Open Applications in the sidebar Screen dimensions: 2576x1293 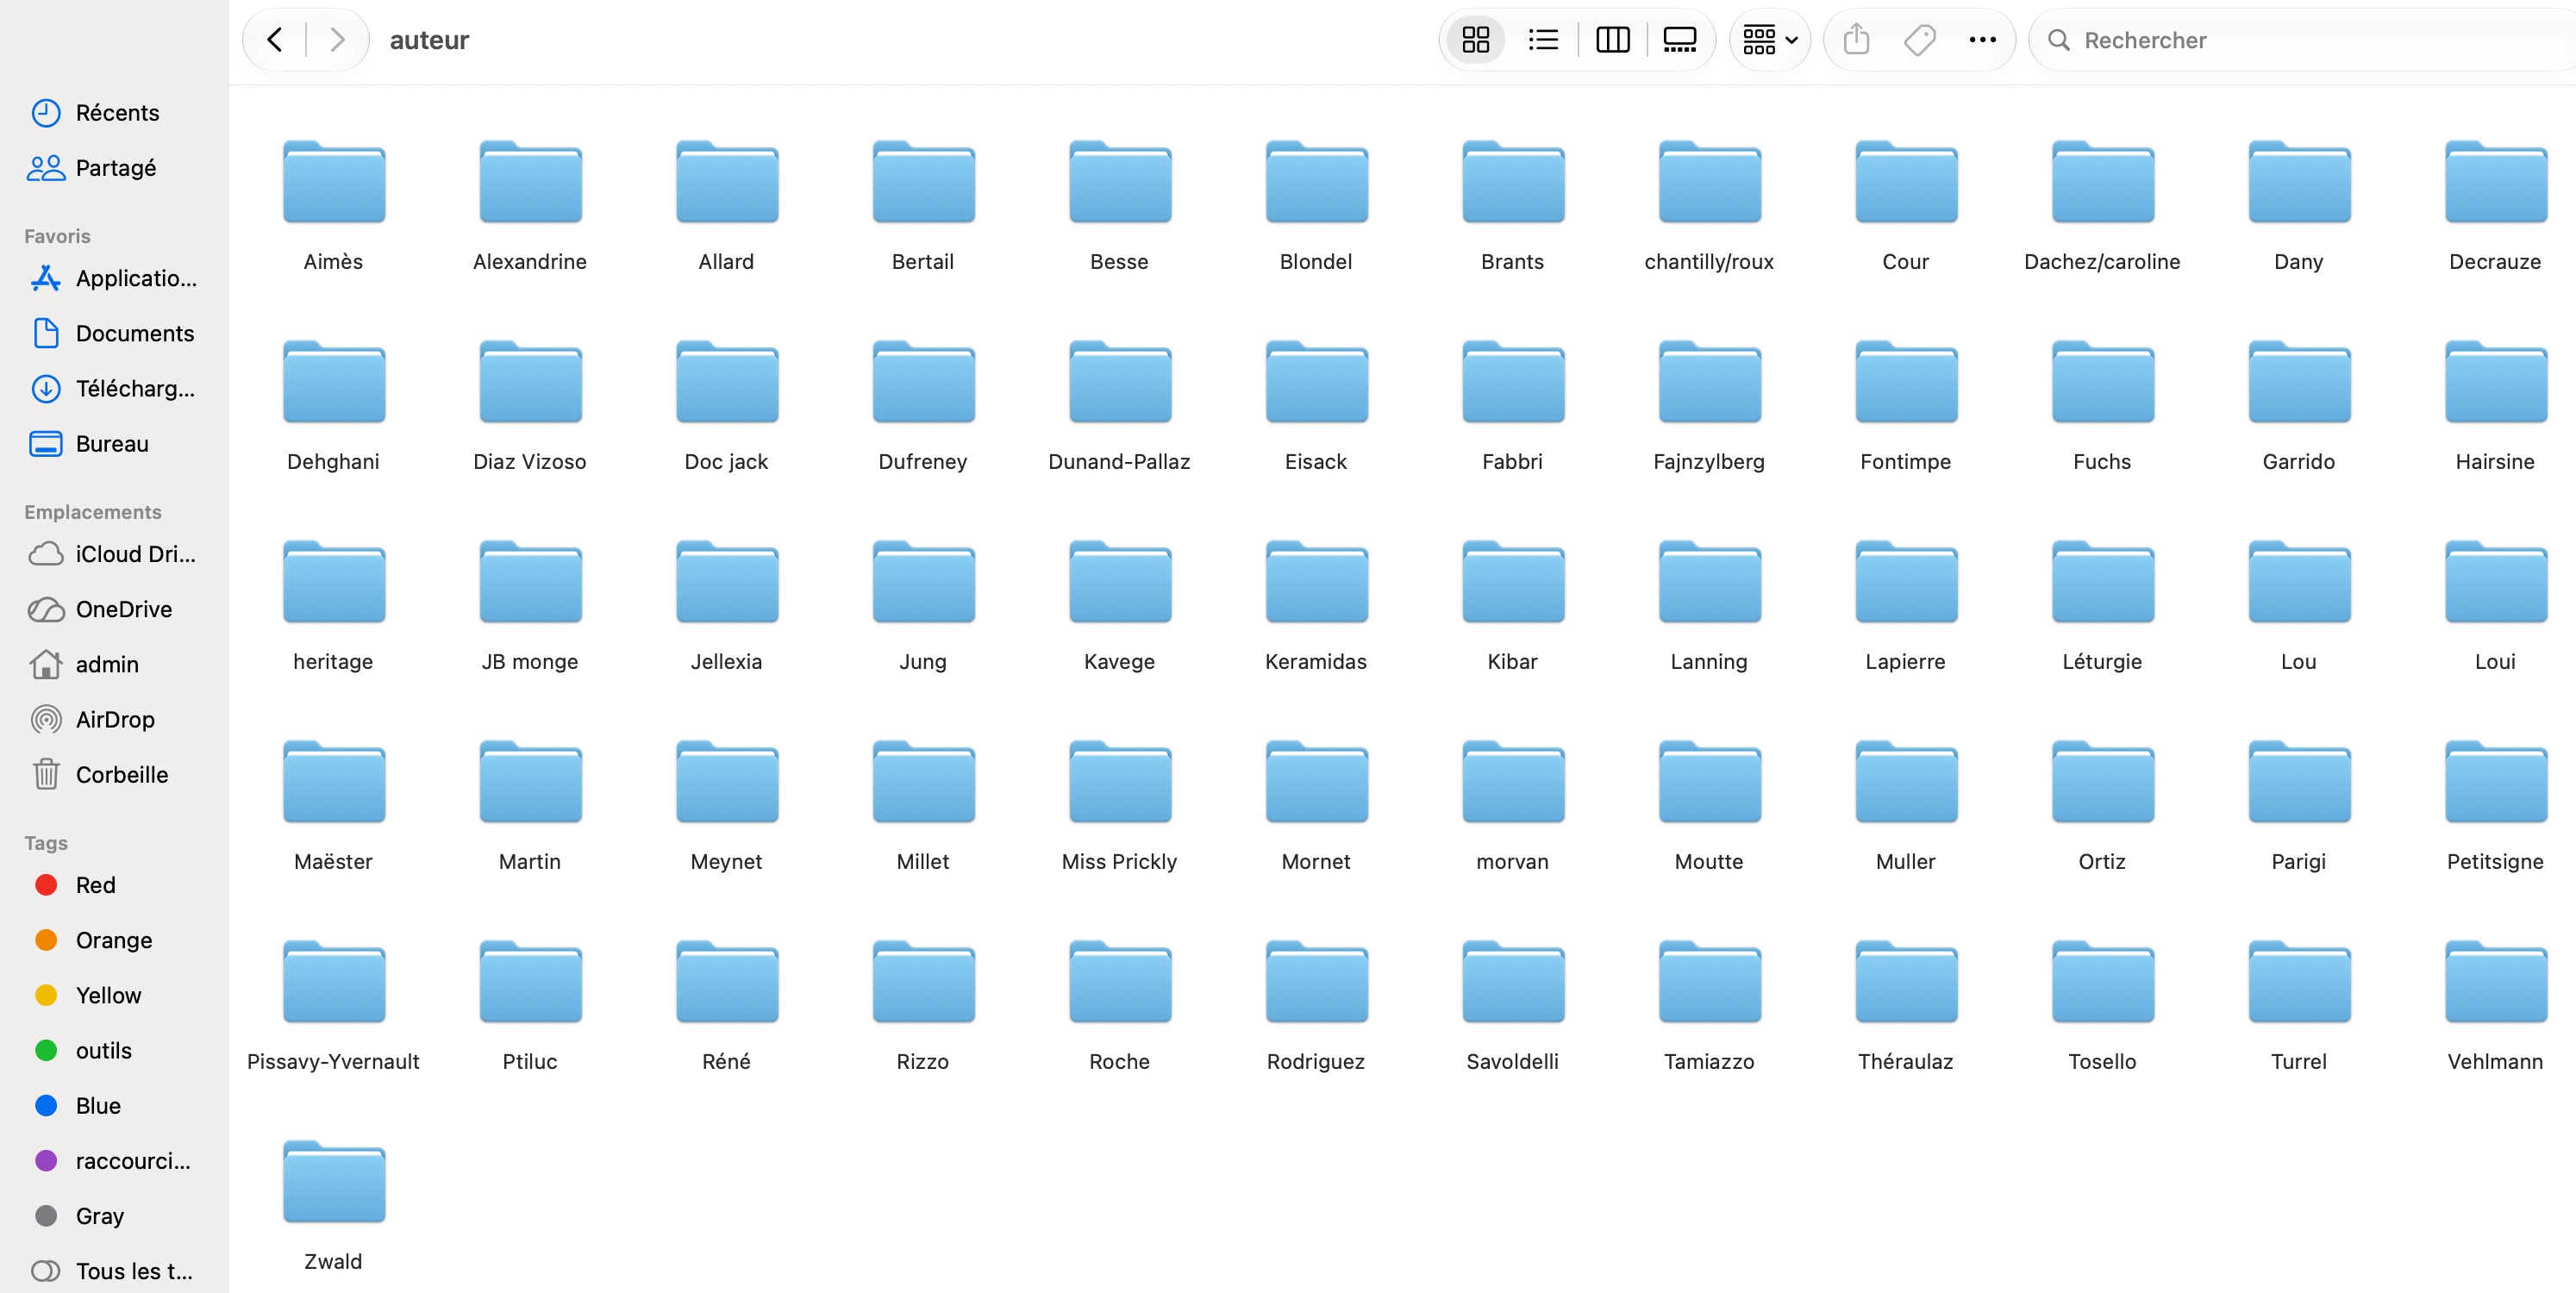click(x=114, y=278)
